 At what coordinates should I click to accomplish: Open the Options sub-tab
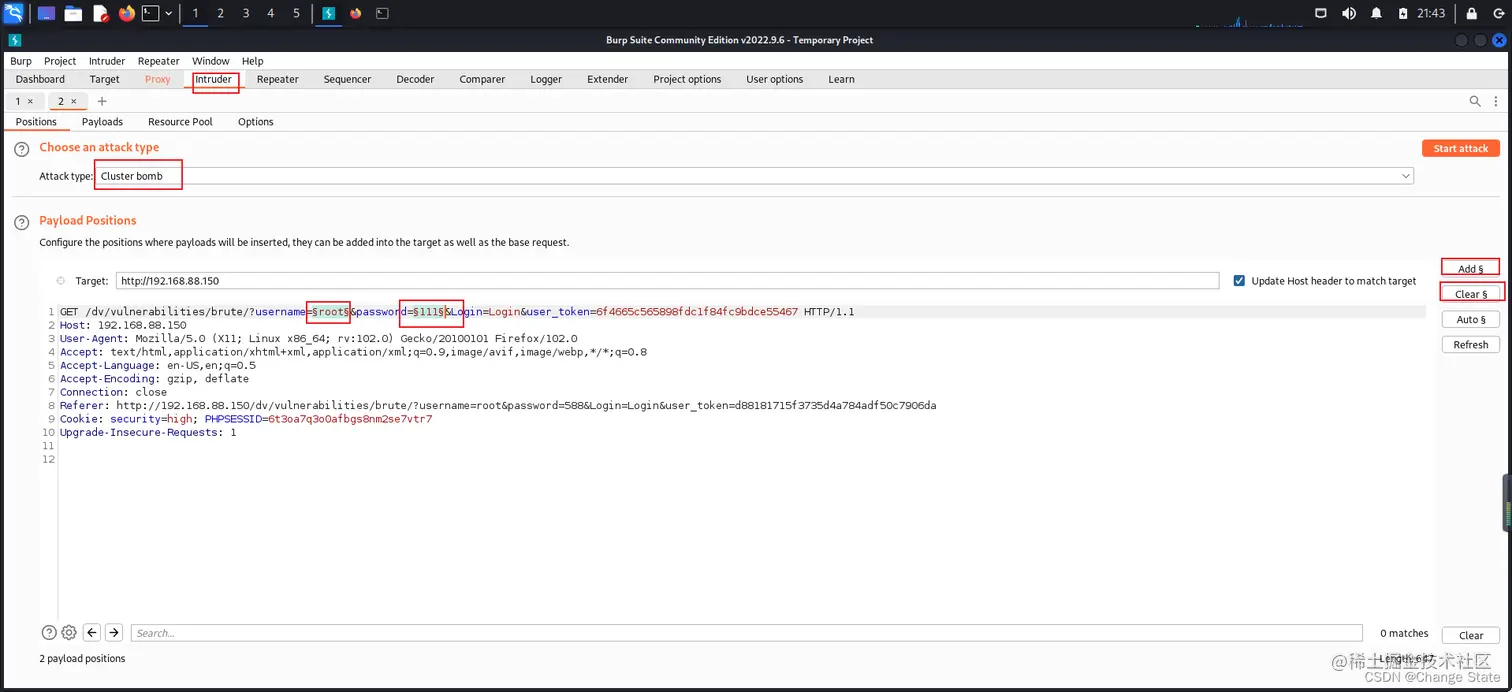(256, 122)
